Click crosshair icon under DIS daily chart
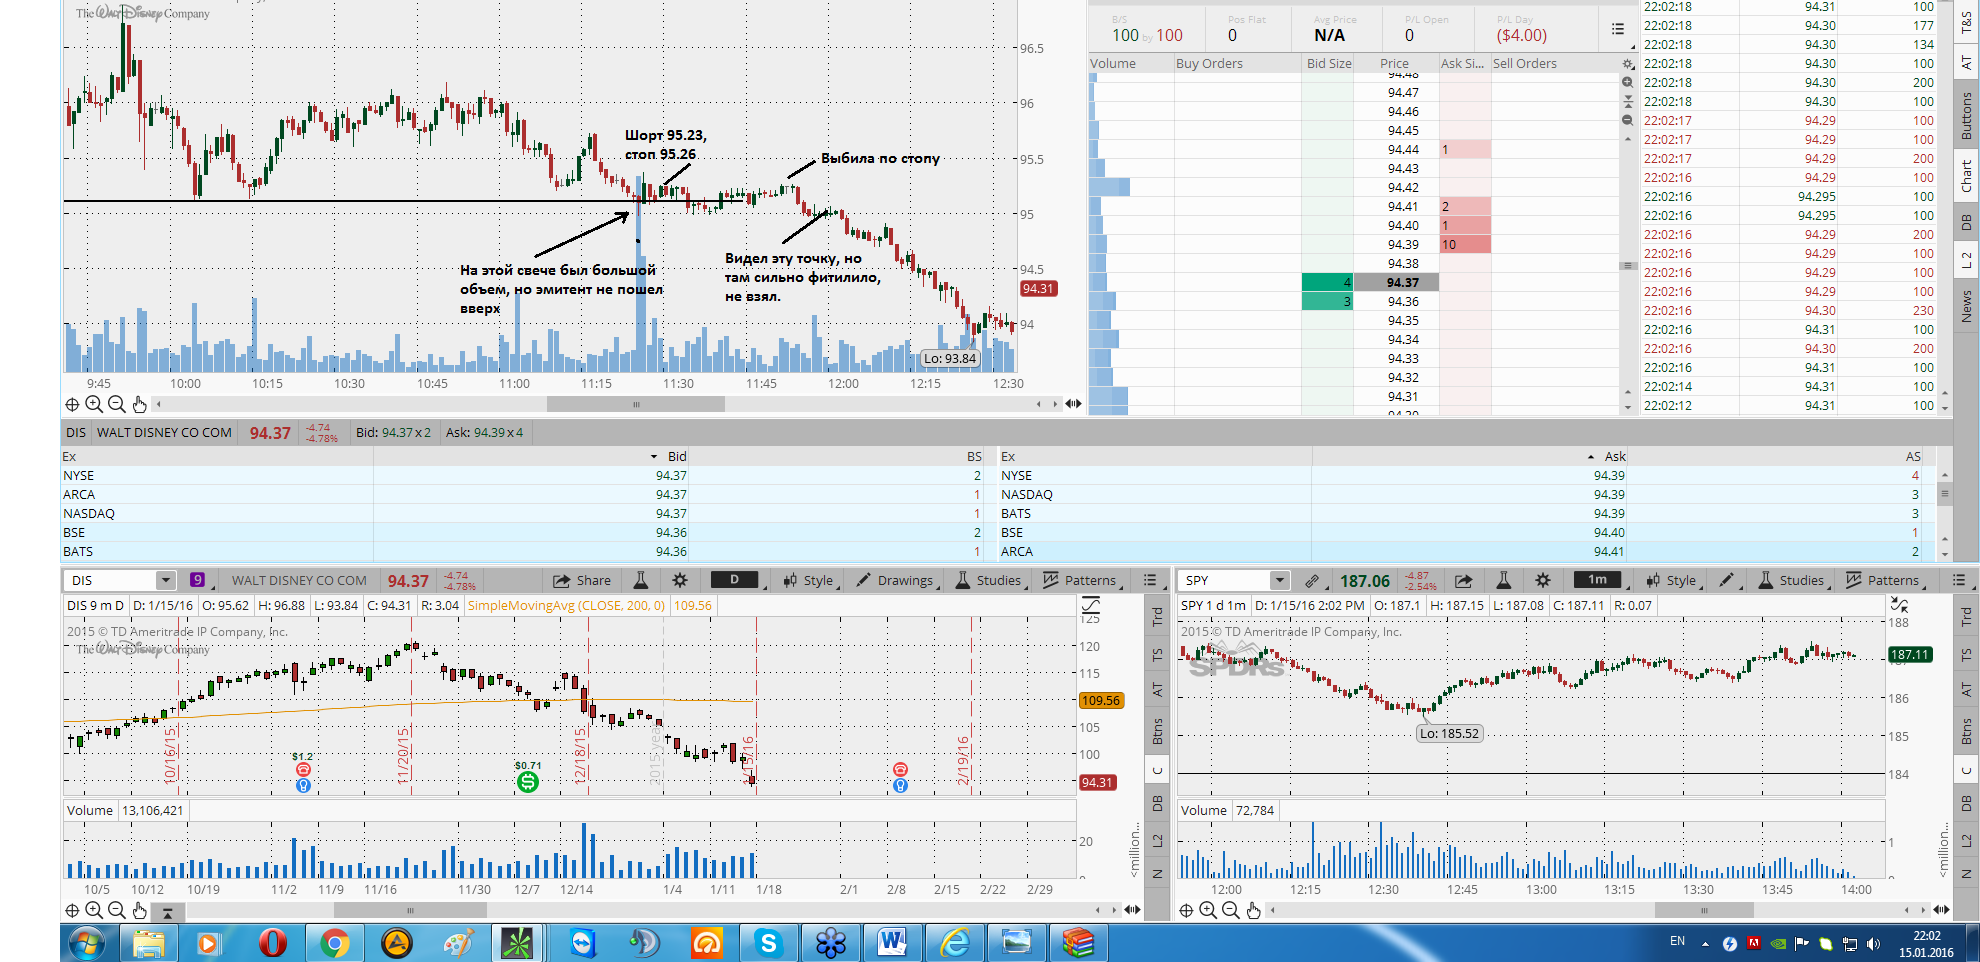This screenshot has width=1980, height=962. click(72, 910)
